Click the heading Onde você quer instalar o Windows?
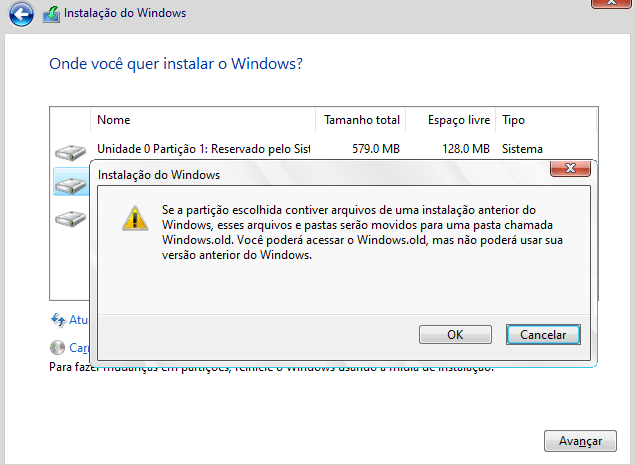Screen dimensions: 635x465 (176, 64)
